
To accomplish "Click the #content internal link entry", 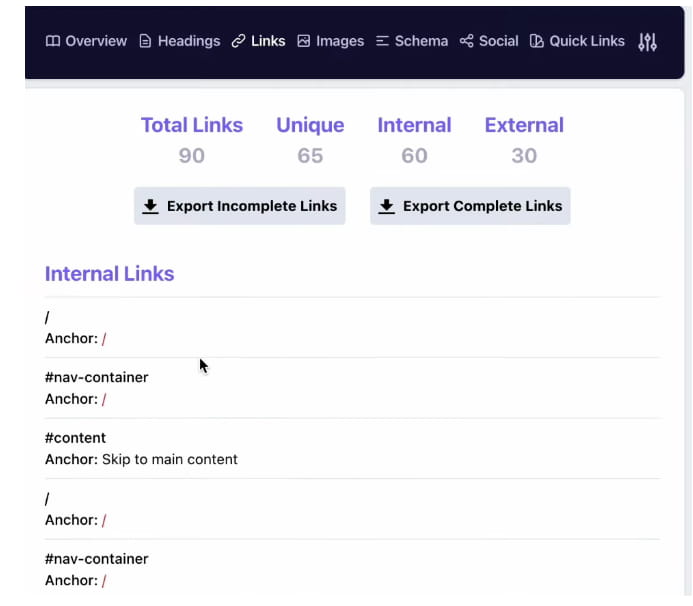I will click(x=76, y=438).
